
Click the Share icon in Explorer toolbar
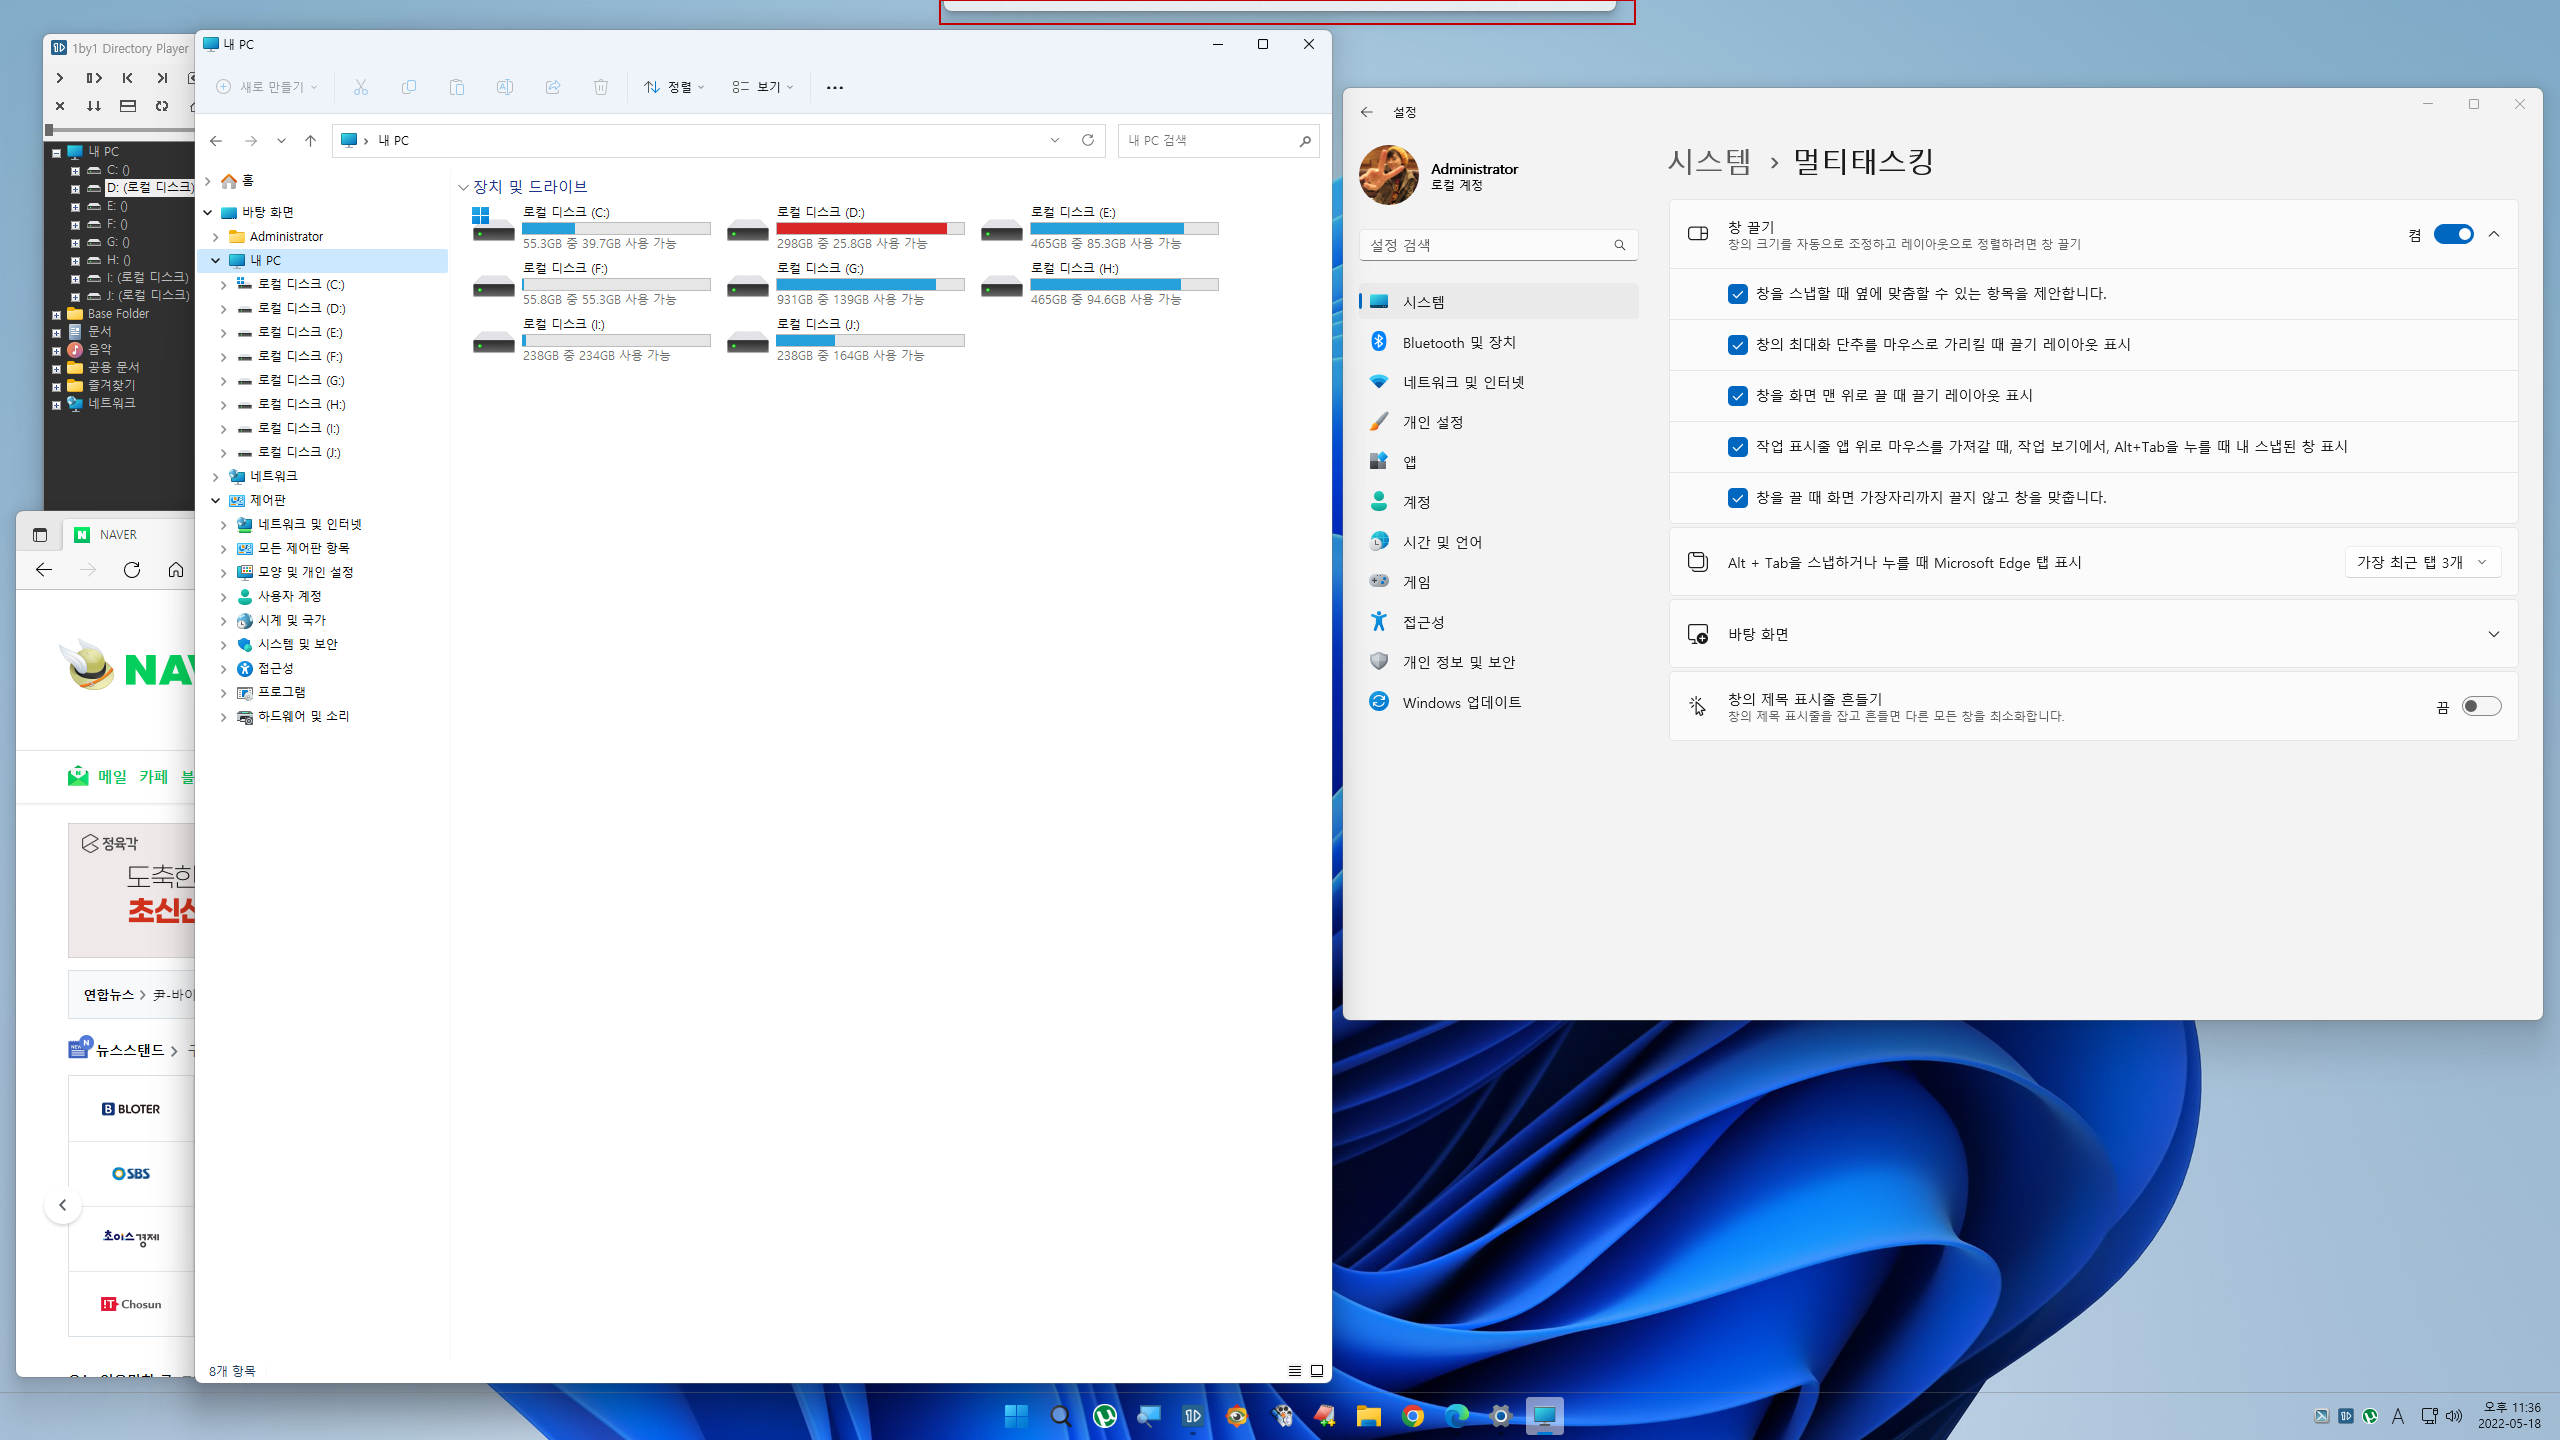(x=553, y=87)
